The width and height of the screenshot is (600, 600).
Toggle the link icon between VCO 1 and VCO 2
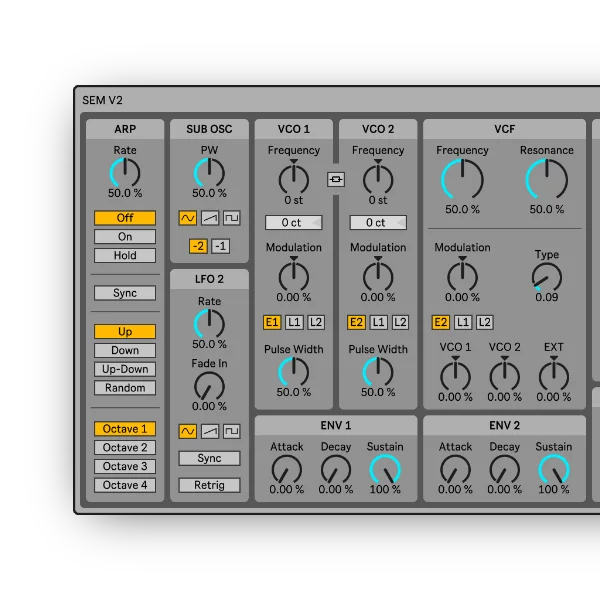click(336, 179)
